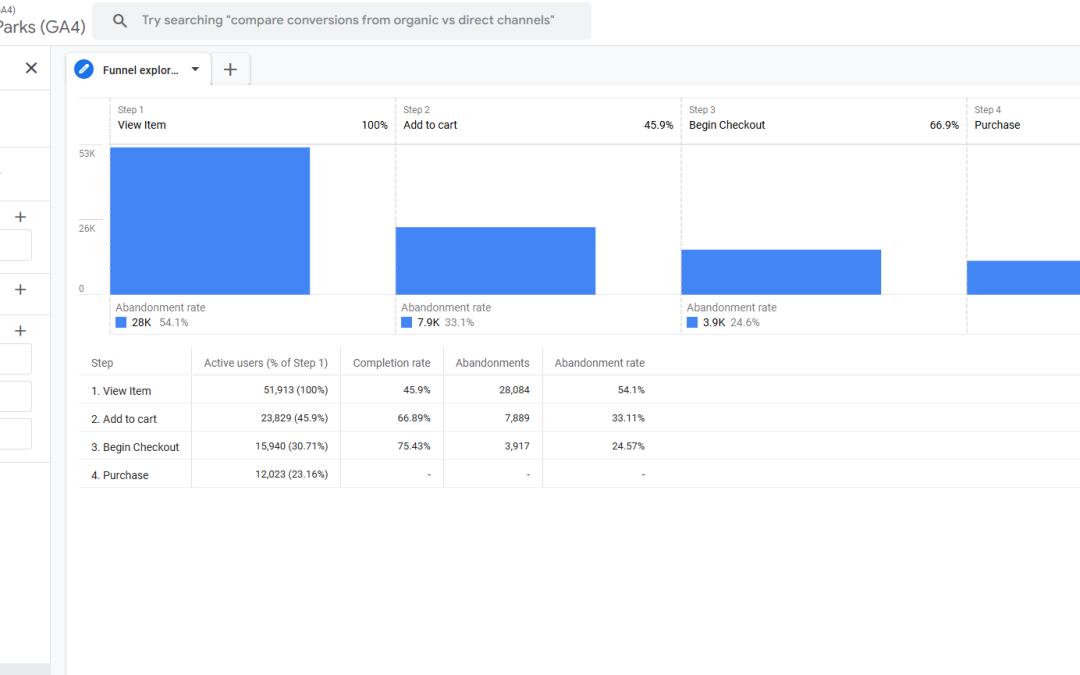This screenshot has height=675, width=1080.
Task: Click the '51,913 (100%)' active users cell
Action: 295,390
